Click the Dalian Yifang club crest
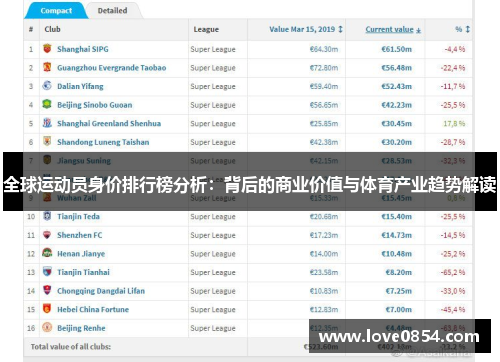500x362 pixels. 47,85
